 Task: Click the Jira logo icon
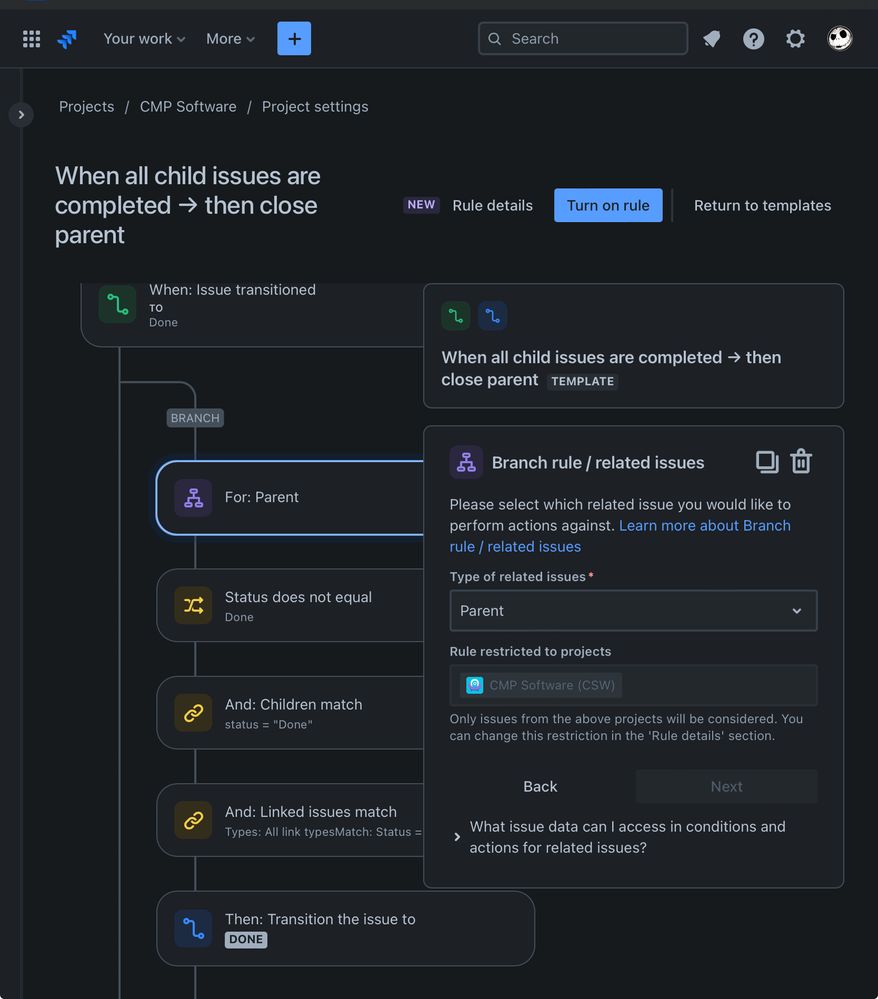[67, 39]
